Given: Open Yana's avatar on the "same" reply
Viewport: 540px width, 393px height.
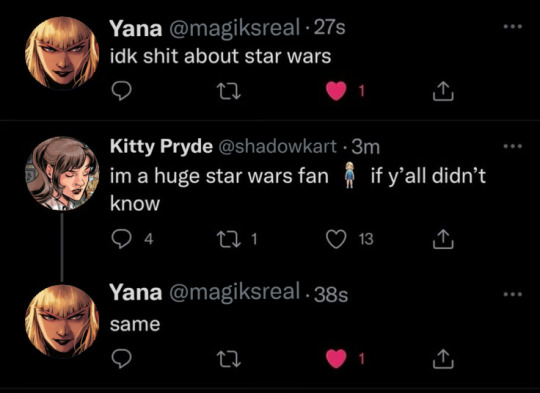Looking at the screenshot, I should pyautogui.click(x=62, y=321).
